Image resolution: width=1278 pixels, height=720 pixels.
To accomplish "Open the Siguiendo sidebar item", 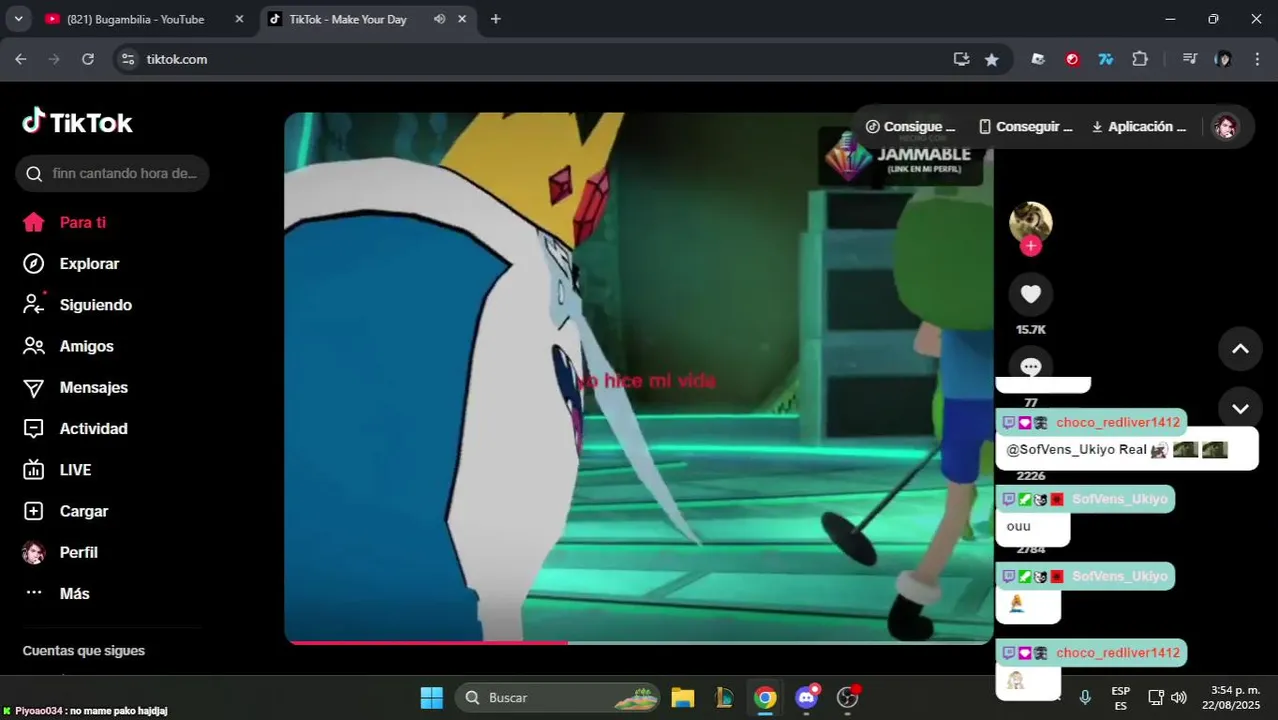I will pos(78,305).
